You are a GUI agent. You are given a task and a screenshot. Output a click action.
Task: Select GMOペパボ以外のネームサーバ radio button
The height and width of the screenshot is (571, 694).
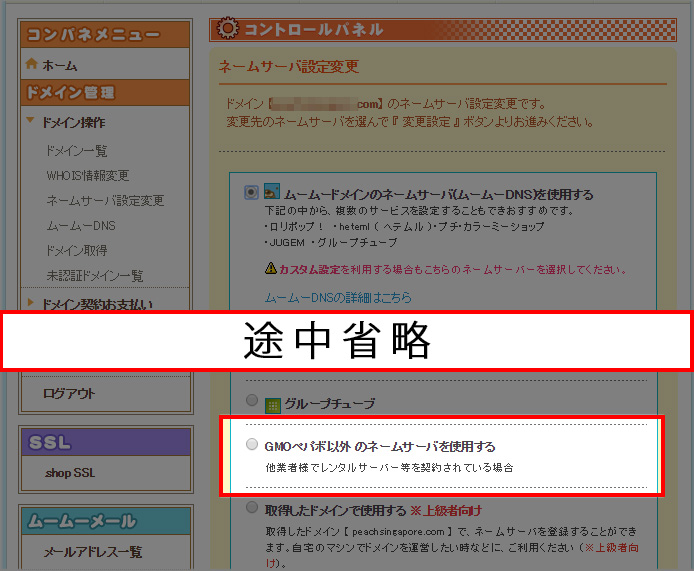(x=252, y=444)
